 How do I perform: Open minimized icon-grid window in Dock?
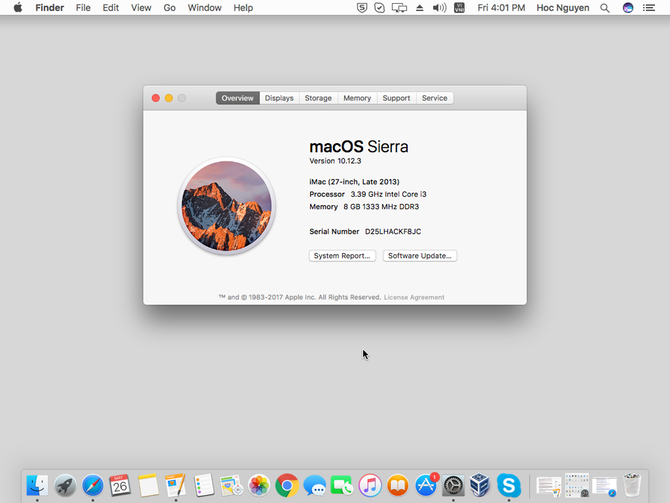[577, 485]
